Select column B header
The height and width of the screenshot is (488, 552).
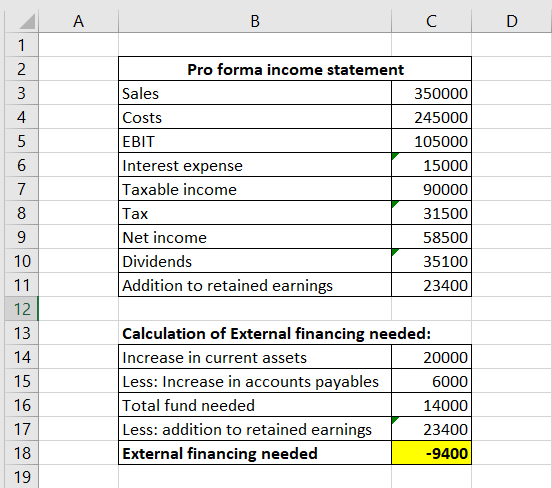click(255, 21)
